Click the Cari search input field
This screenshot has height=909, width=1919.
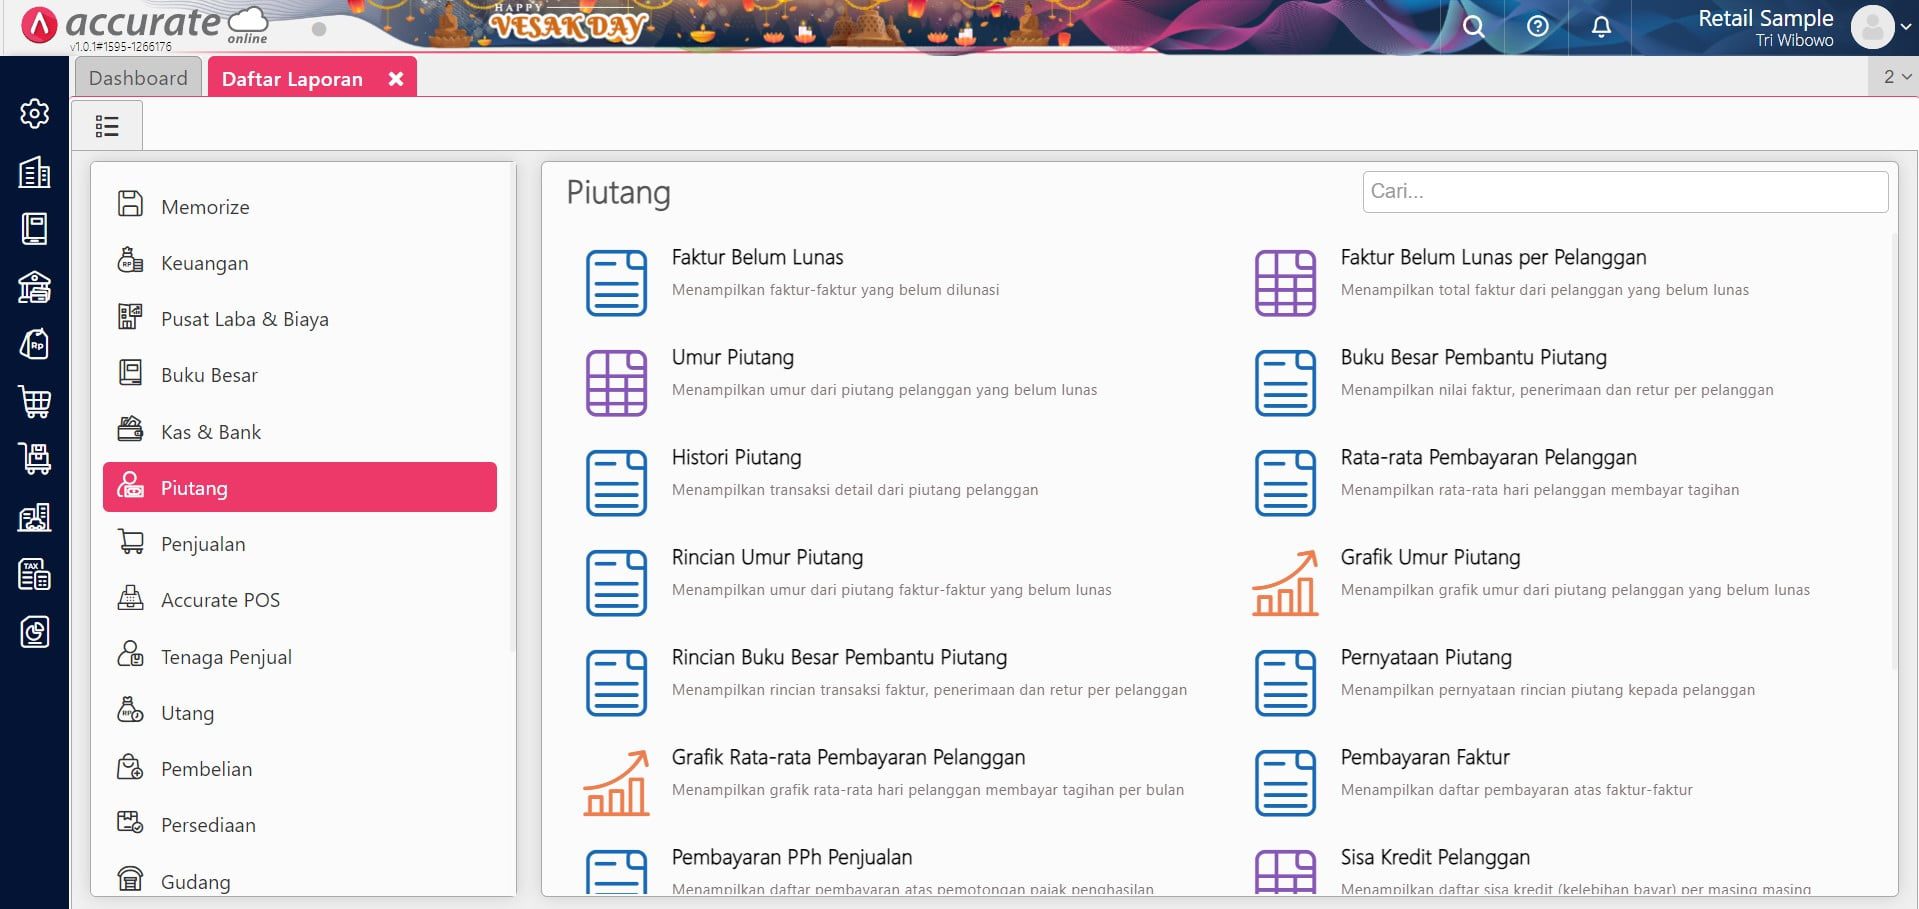coord(1624,192)
